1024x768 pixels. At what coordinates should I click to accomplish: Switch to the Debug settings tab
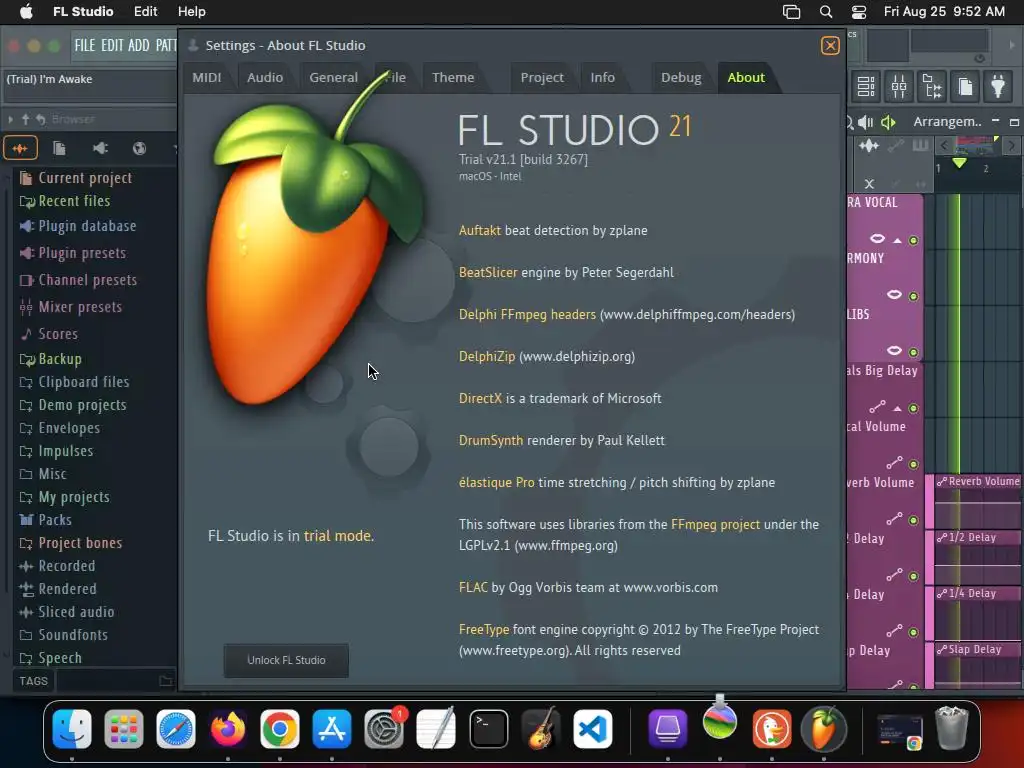coord(681,77)
